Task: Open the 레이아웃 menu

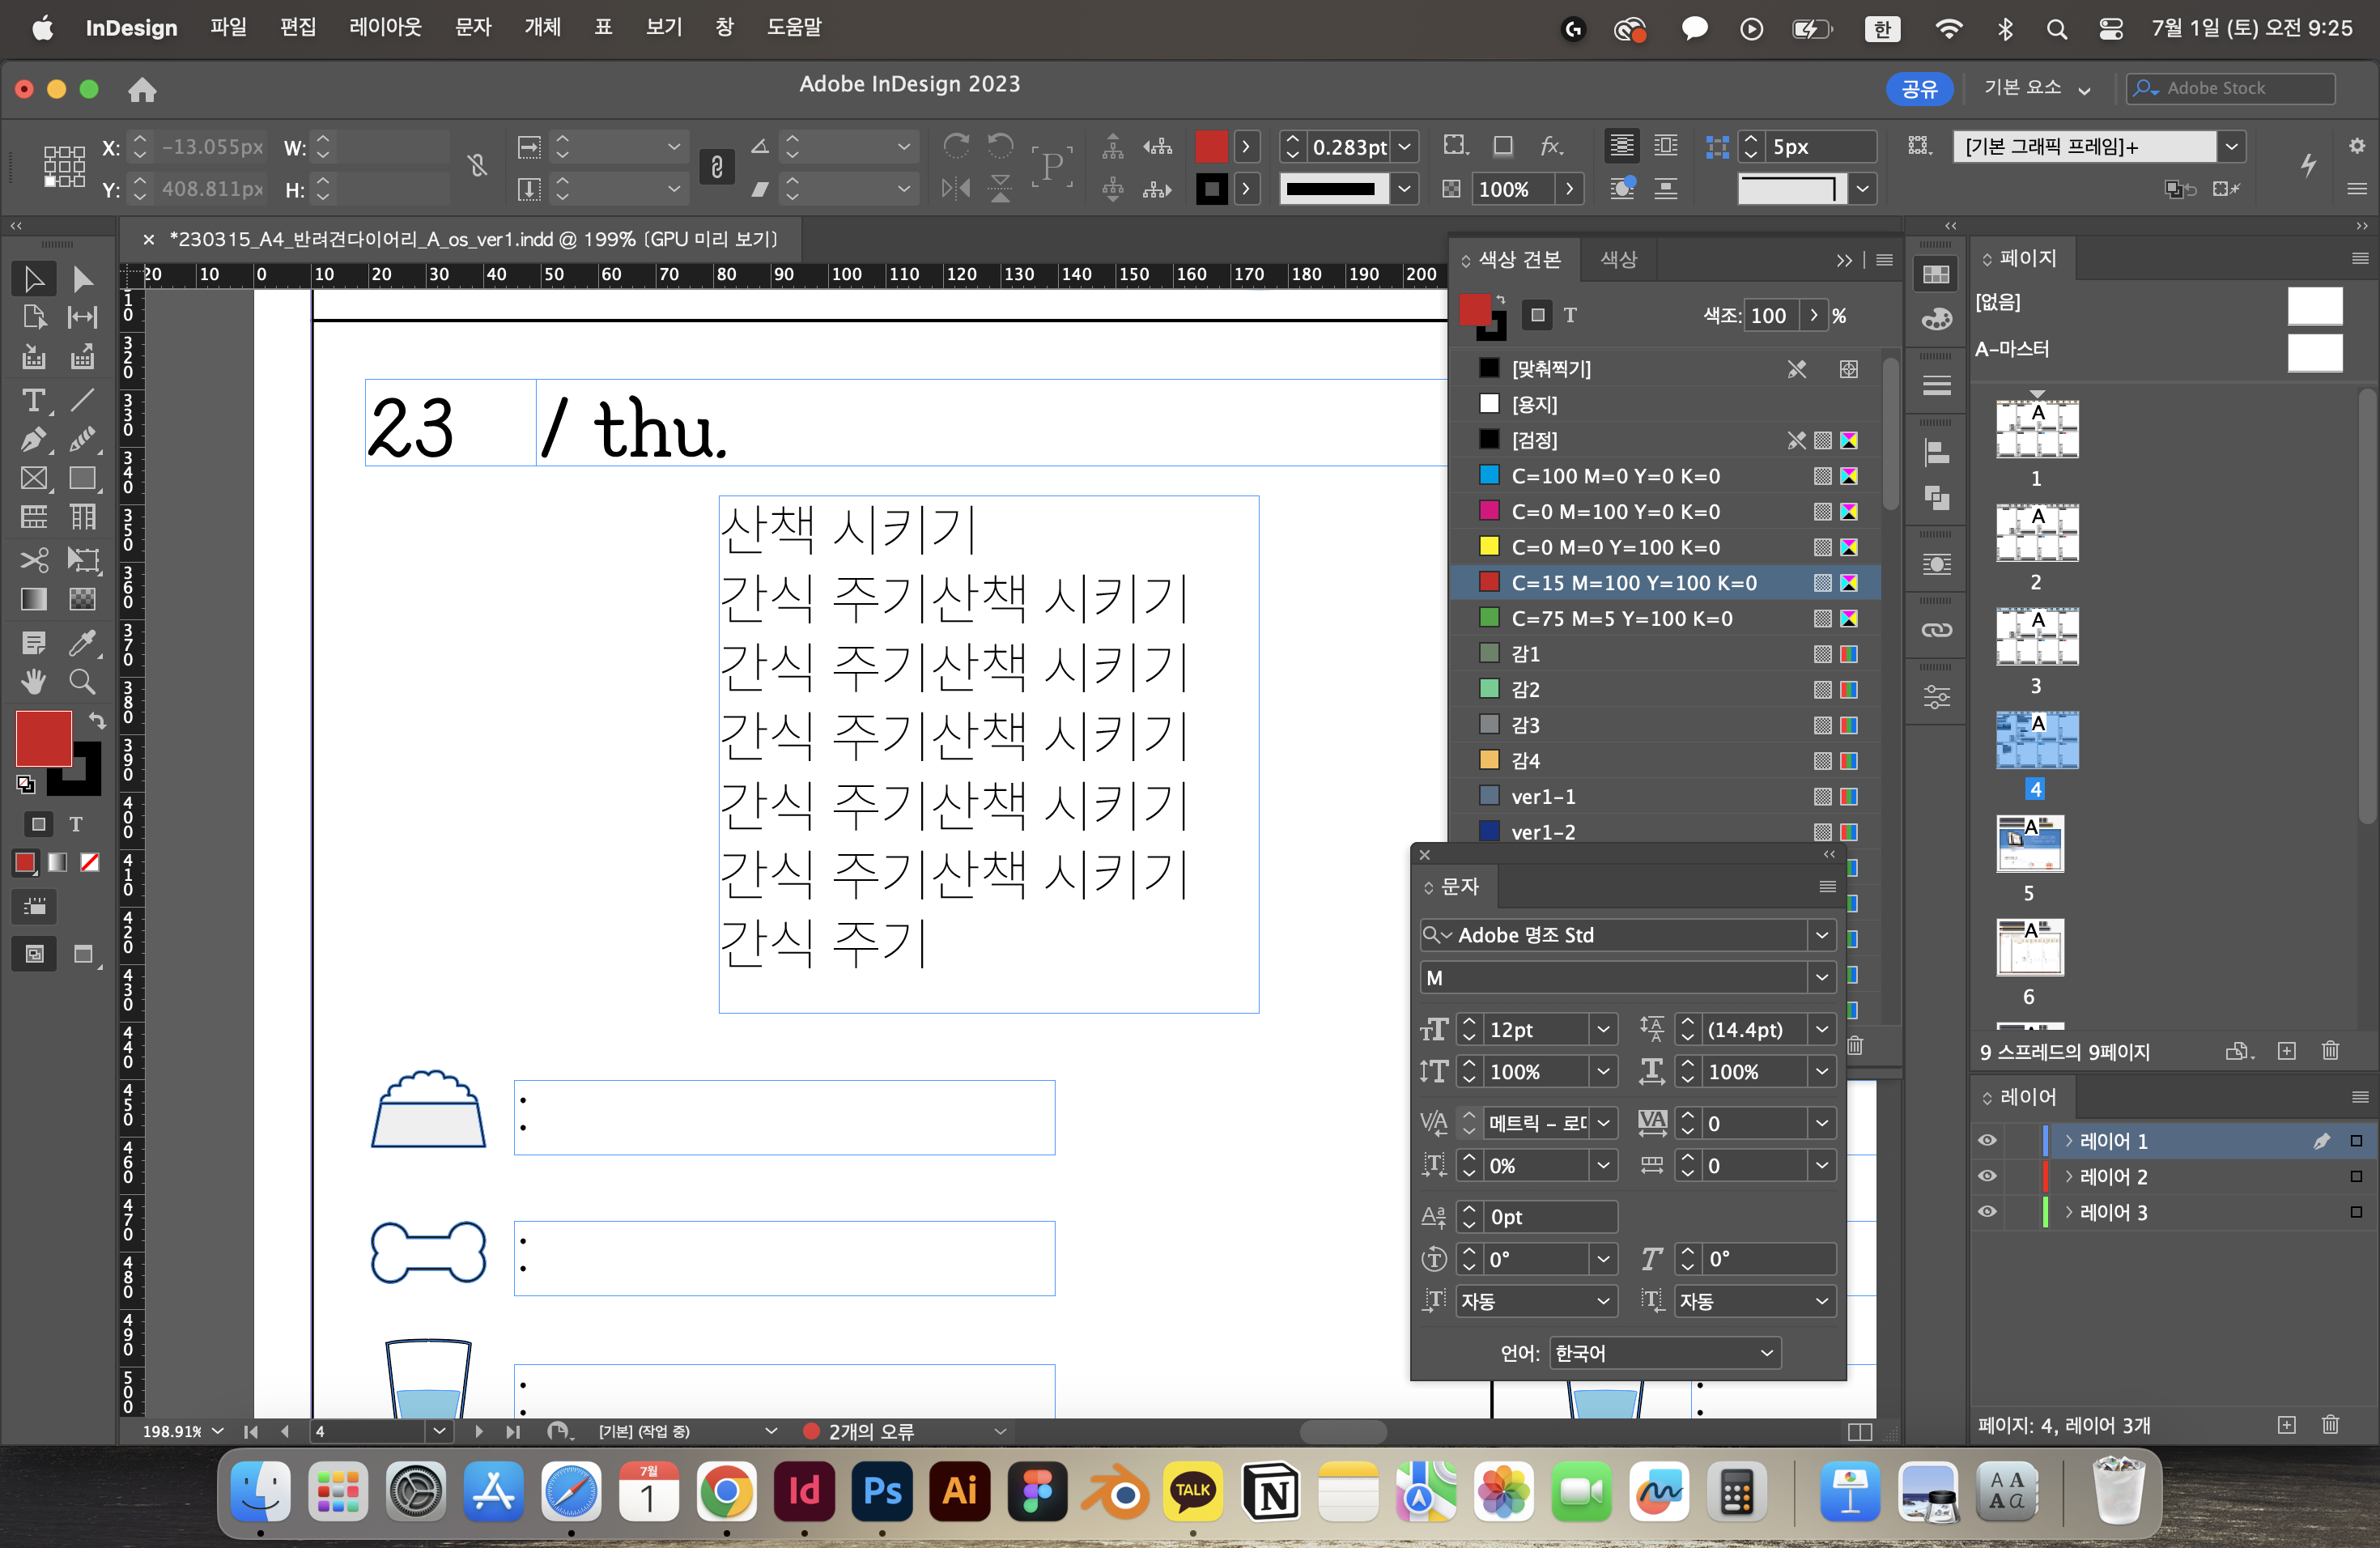Action: [385, 28]
